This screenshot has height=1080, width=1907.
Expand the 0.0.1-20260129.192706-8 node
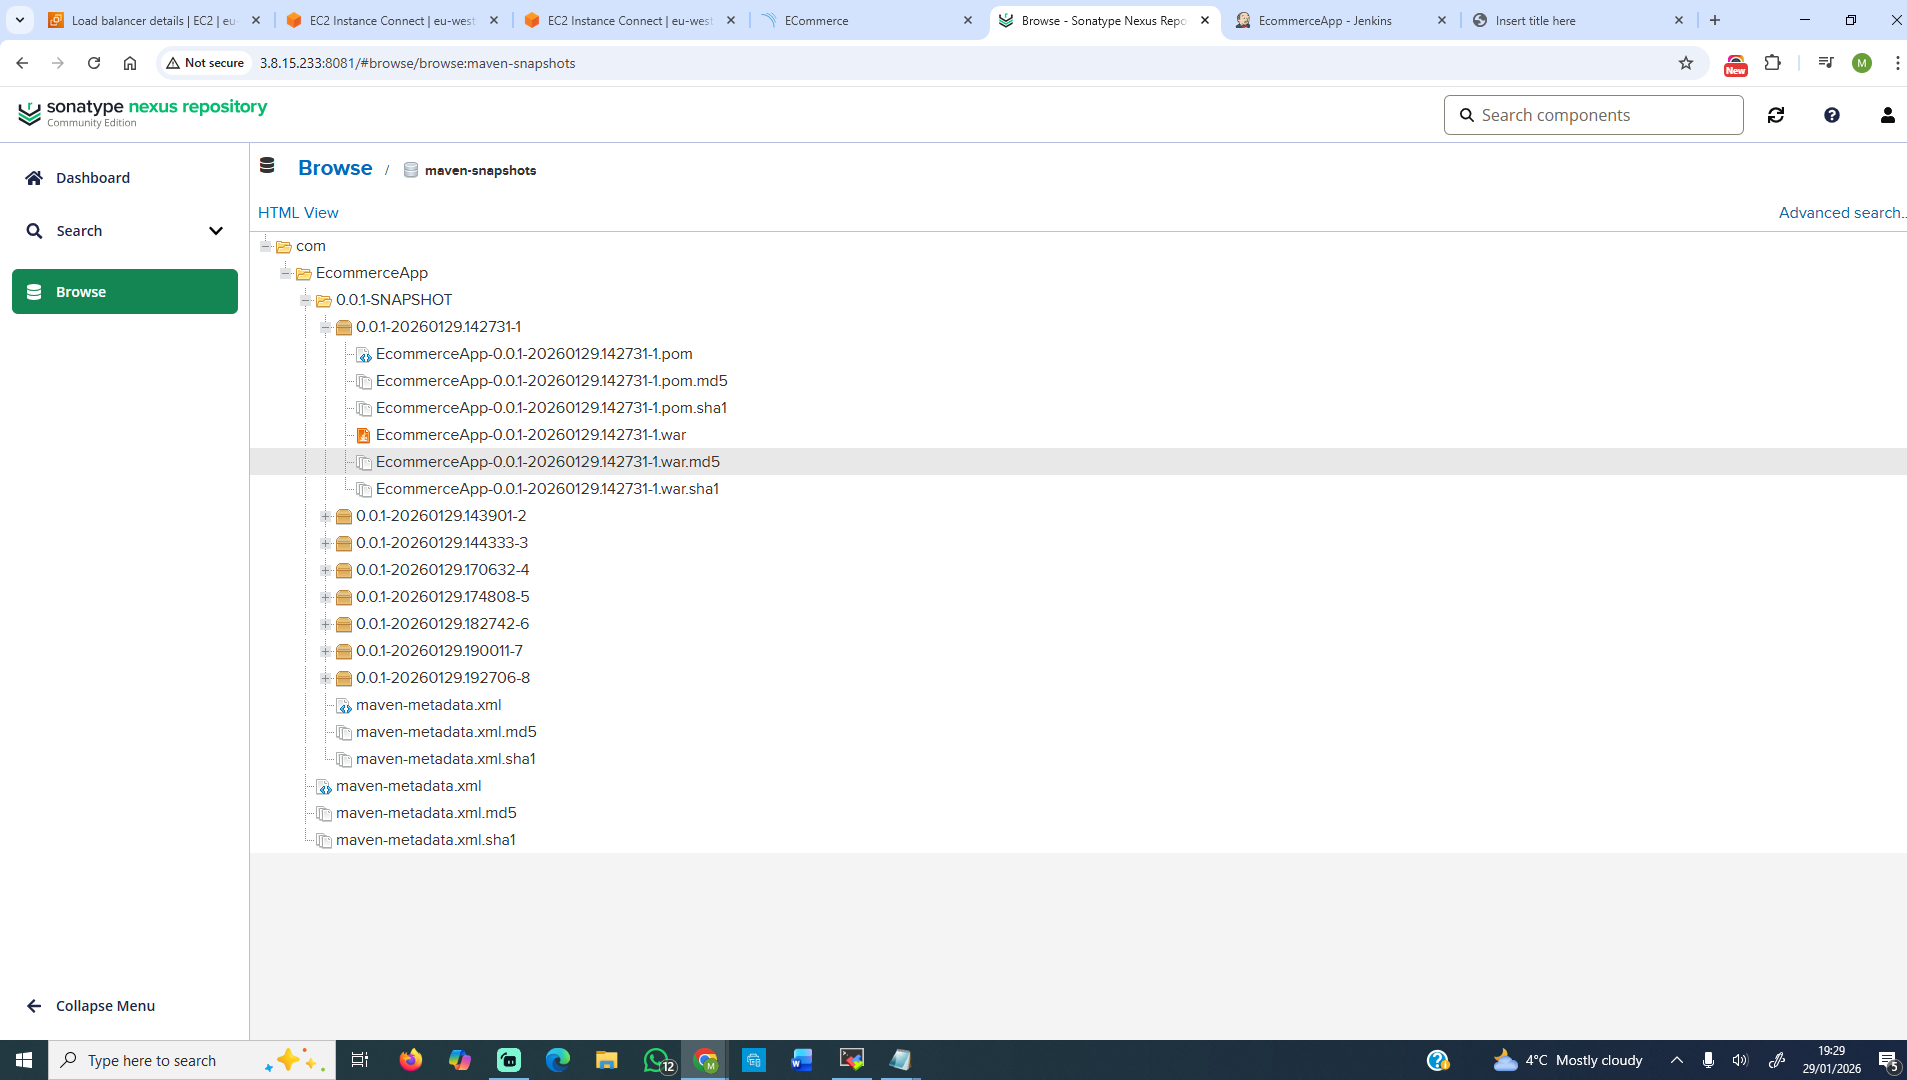(x=326, y=678)
